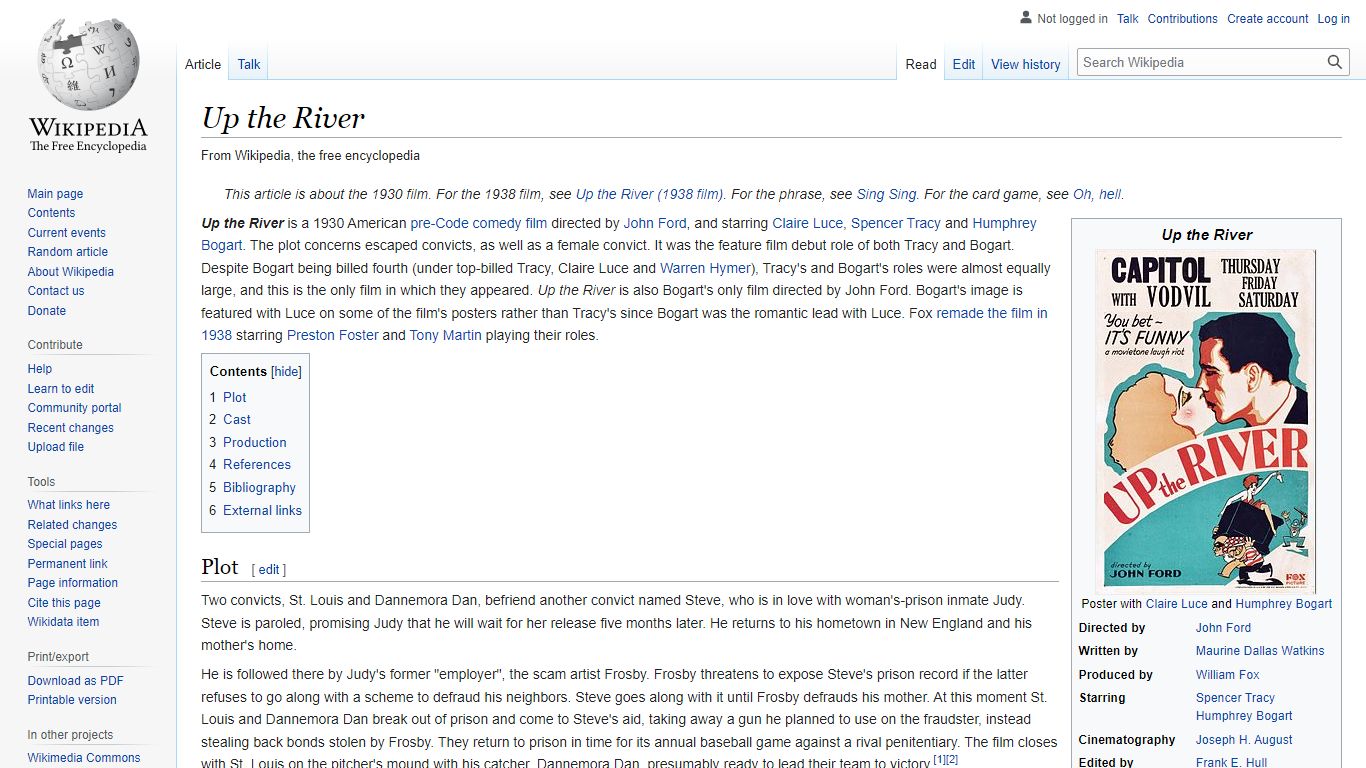The height and width of the screenshot is (768, 1366).
Task: Select the Article tab
Action: tap(203, 64)
